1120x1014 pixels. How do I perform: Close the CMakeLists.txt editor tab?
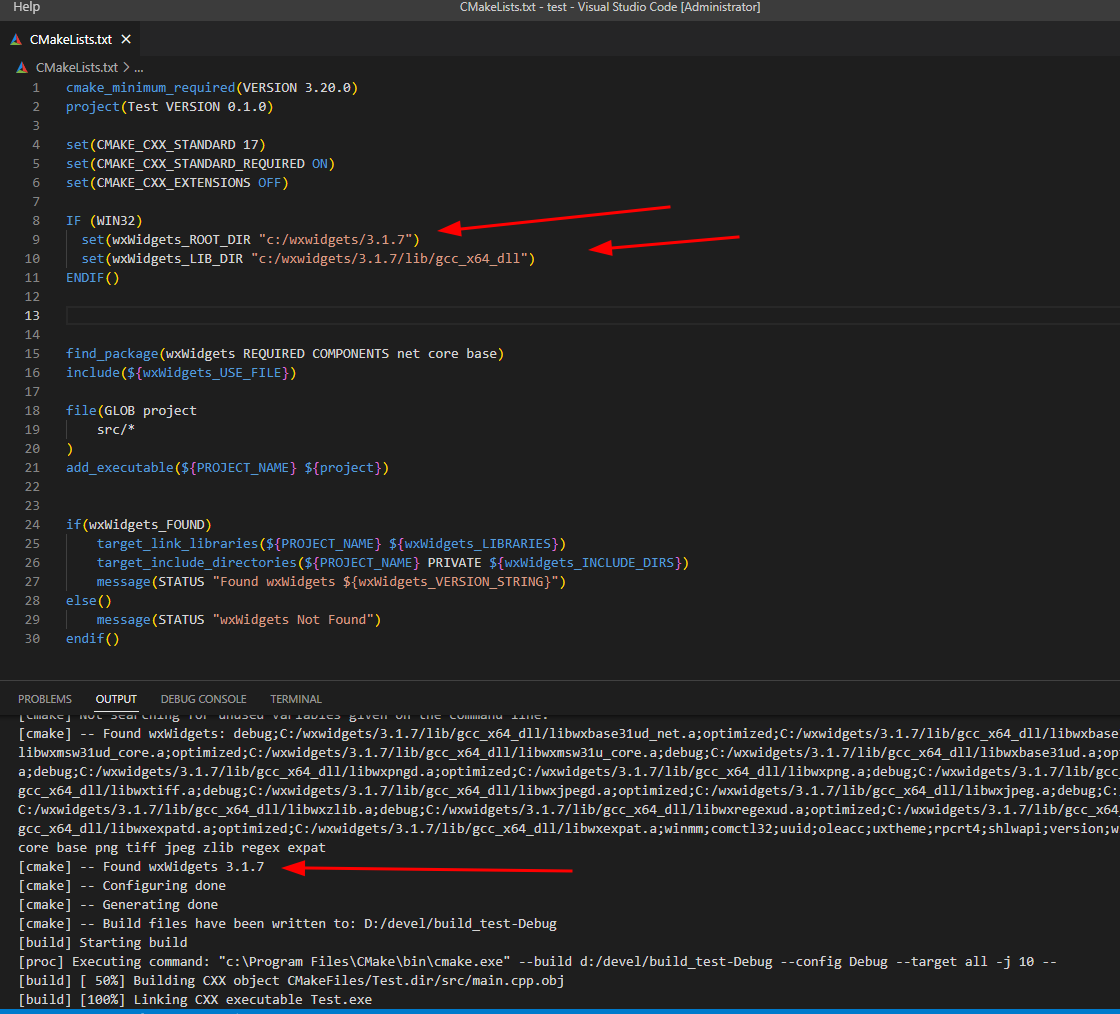126,39
